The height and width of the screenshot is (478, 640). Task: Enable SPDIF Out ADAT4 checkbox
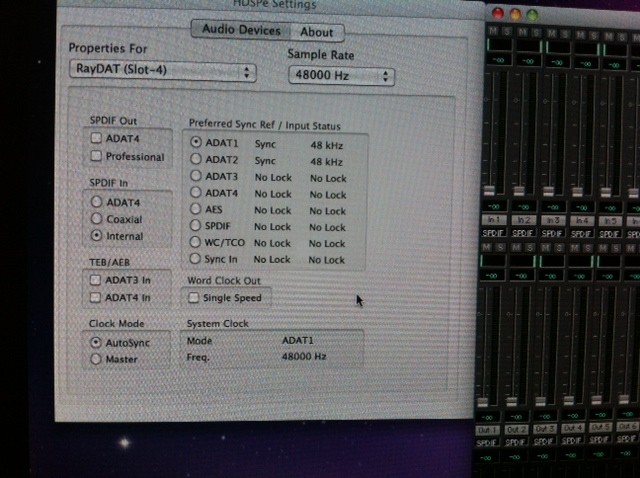tap(96, 138)
